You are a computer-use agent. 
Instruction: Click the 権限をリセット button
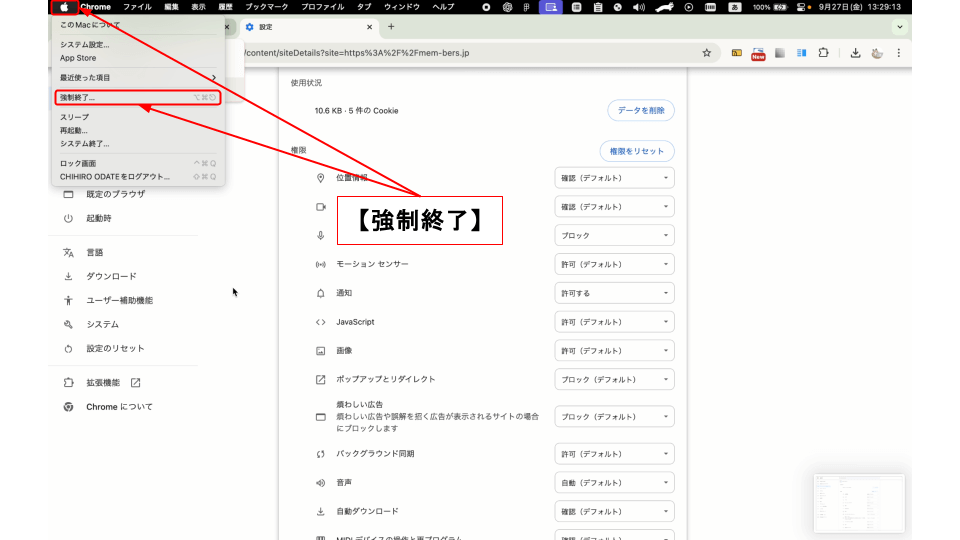[637, 151]
